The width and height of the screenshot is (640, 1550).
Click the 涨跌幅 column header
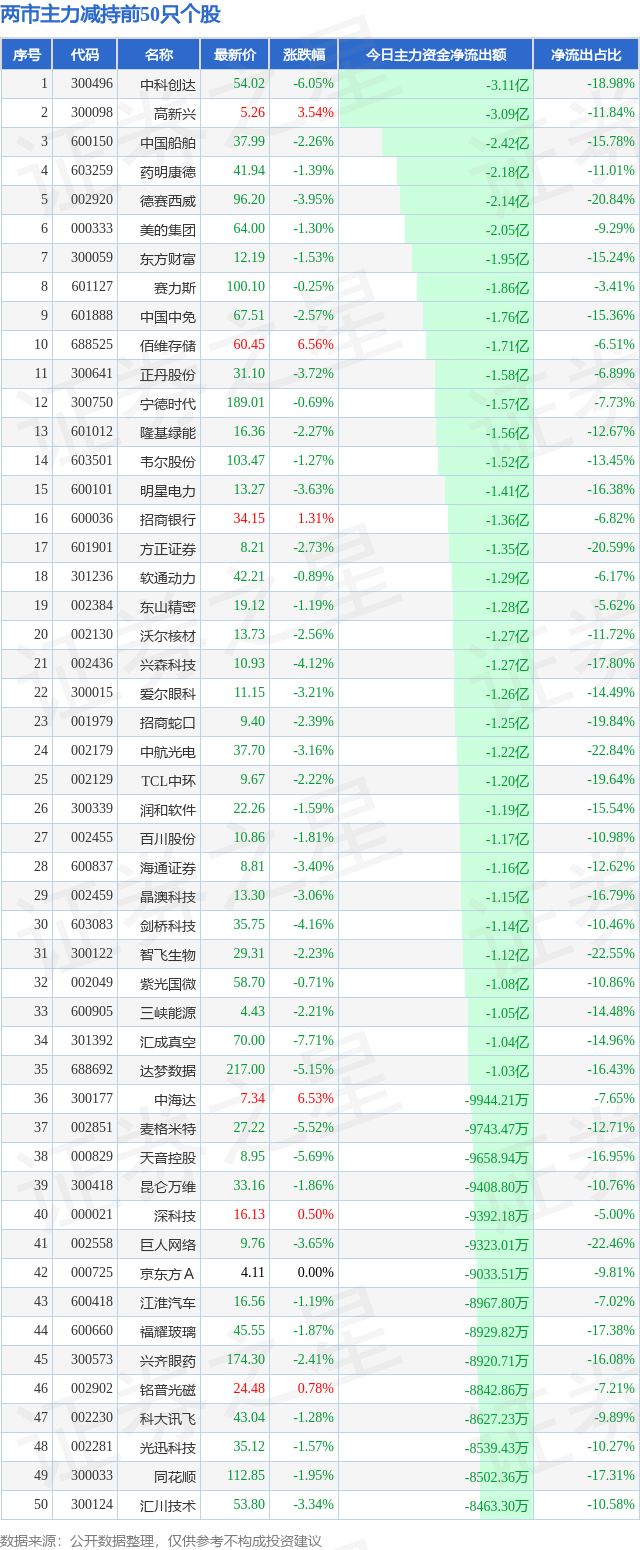tap(304, 55)
